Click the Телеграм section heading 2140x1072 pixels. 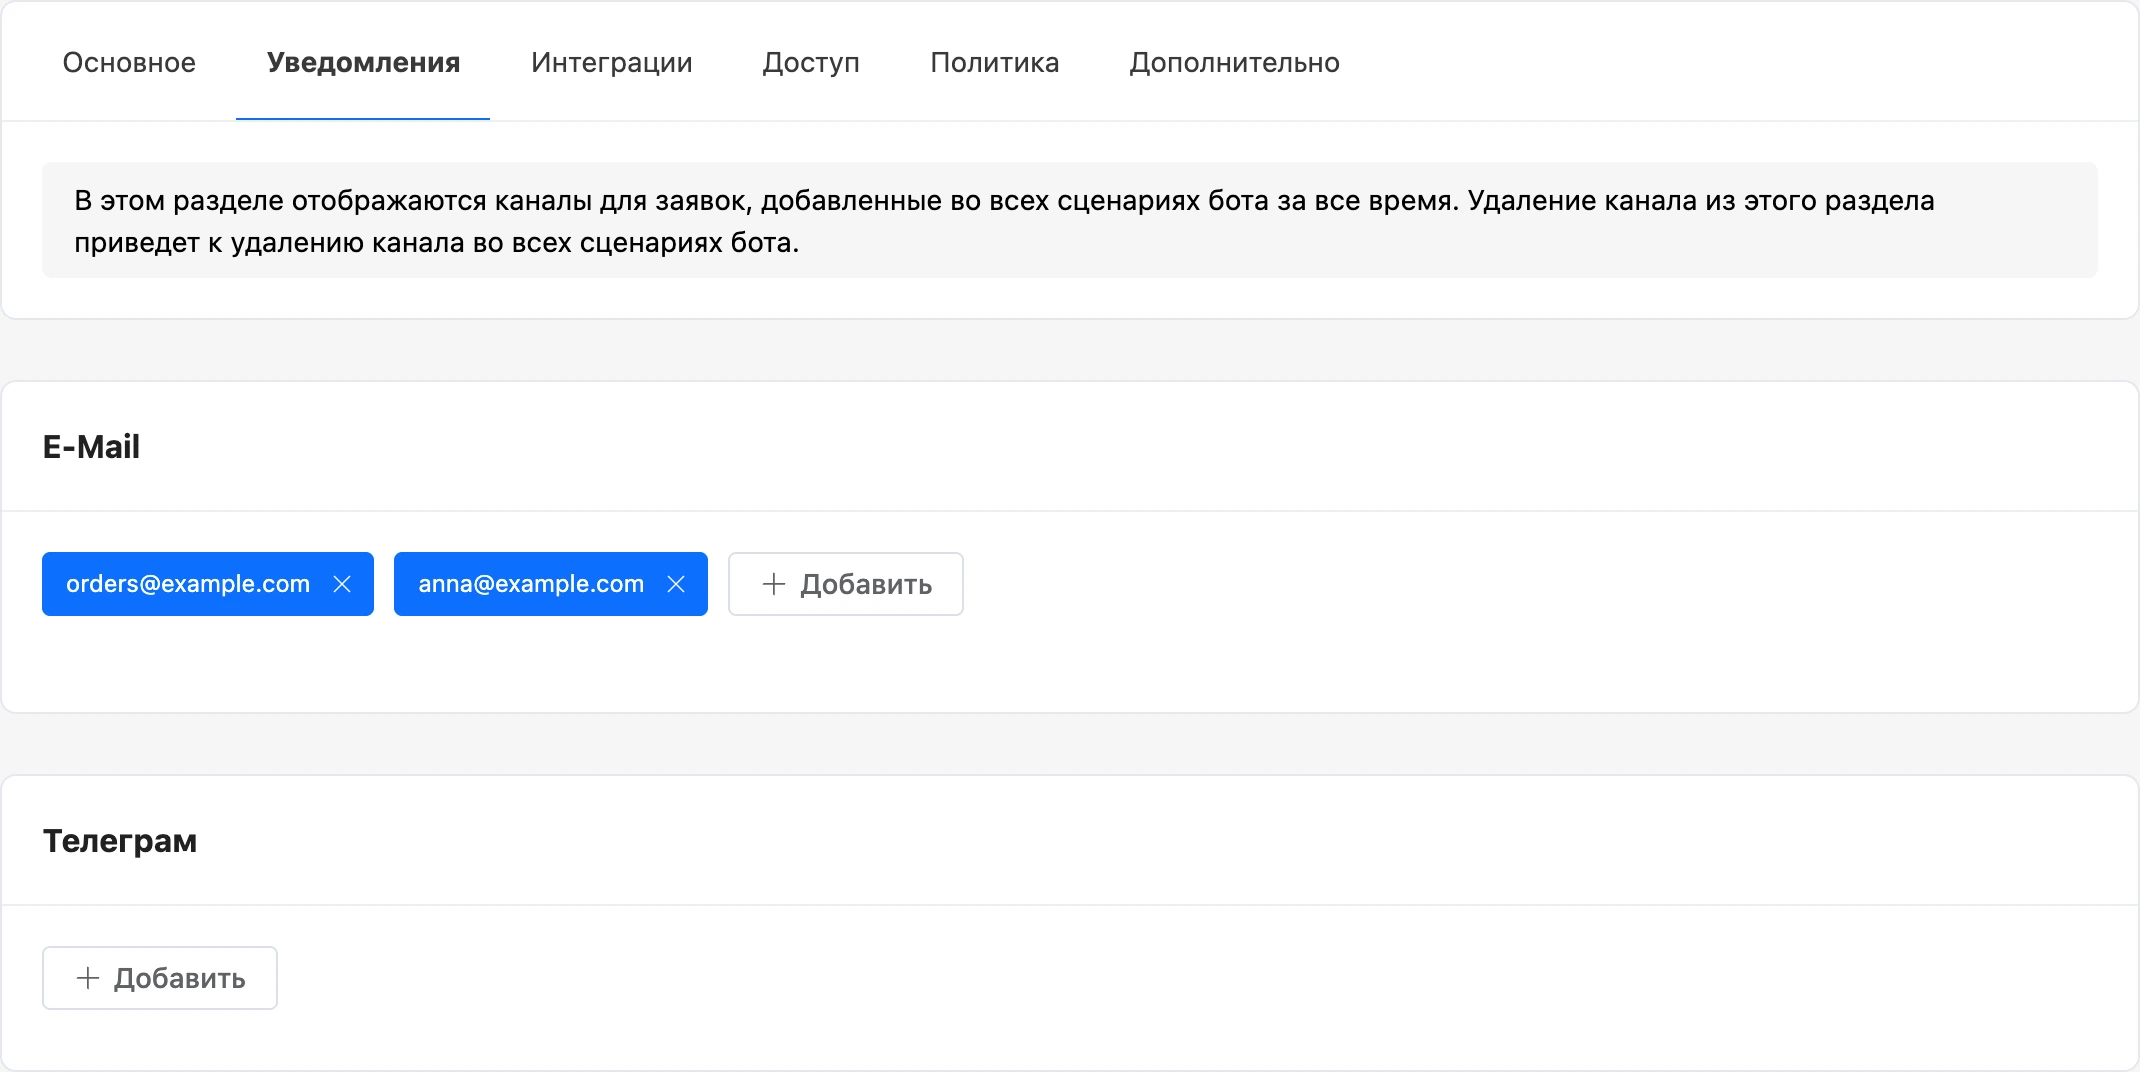[x=120, y=841]
